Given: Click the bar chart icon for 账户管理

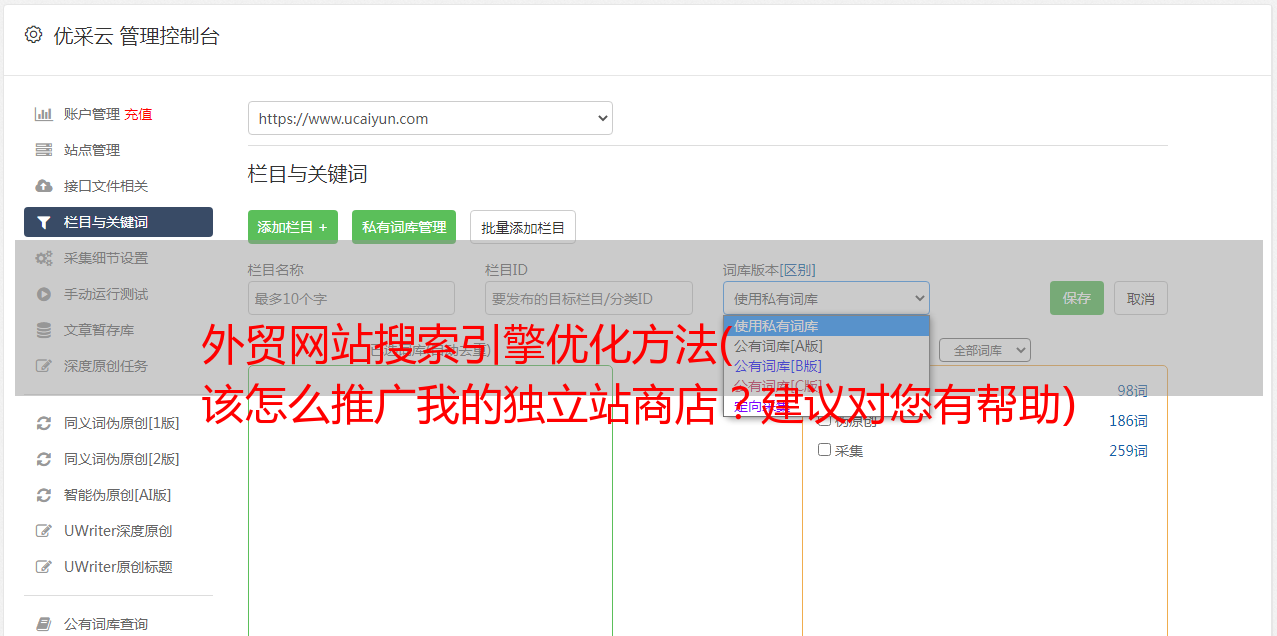Looking at the screenshot, I should (x=44, y=114).
